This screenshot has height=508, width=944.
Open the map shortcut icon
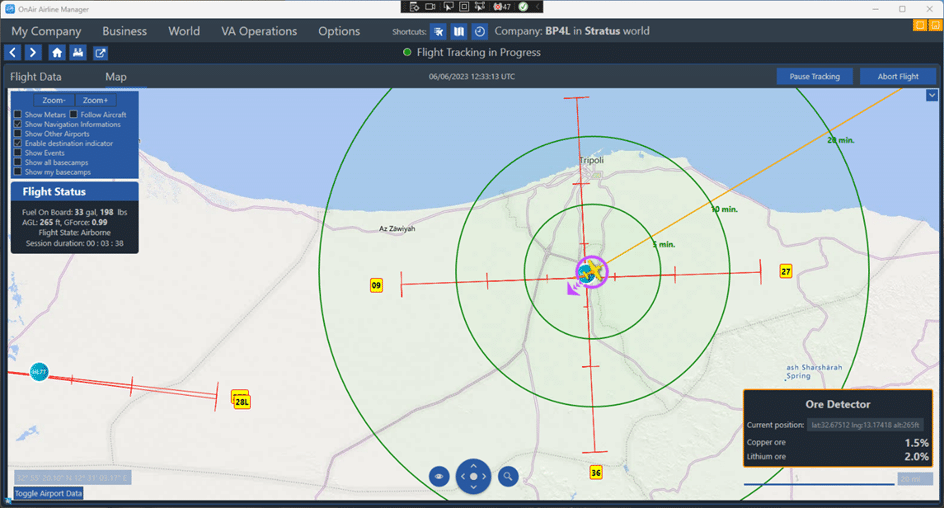click(459, 32)
